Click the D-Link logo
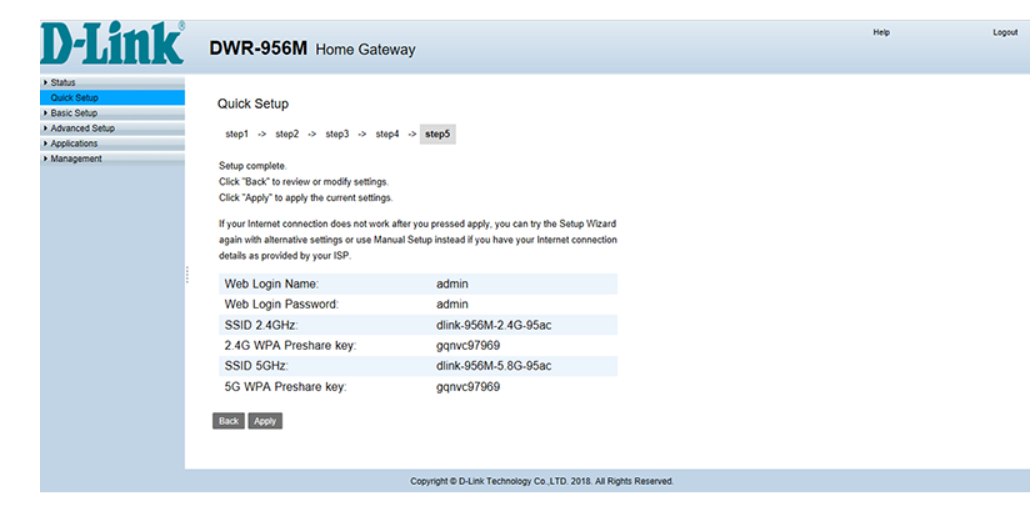1033x530 pixels. 113,44
